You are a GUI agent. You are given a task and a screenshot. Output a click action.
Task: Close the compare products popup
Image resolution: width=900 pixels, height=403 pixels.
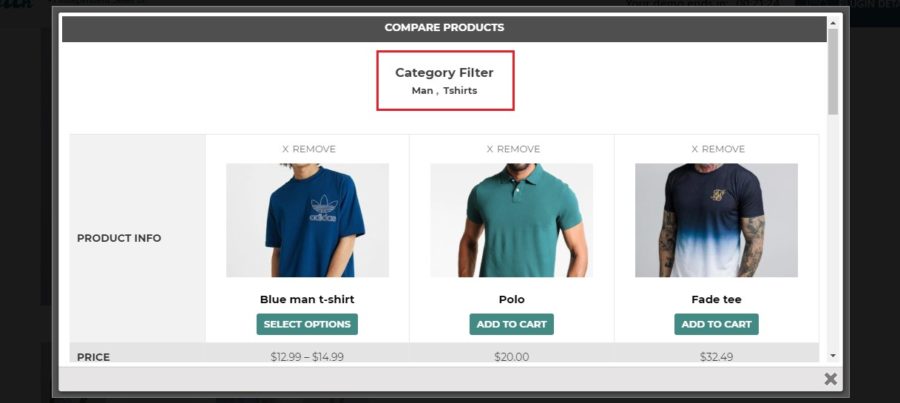830,378
